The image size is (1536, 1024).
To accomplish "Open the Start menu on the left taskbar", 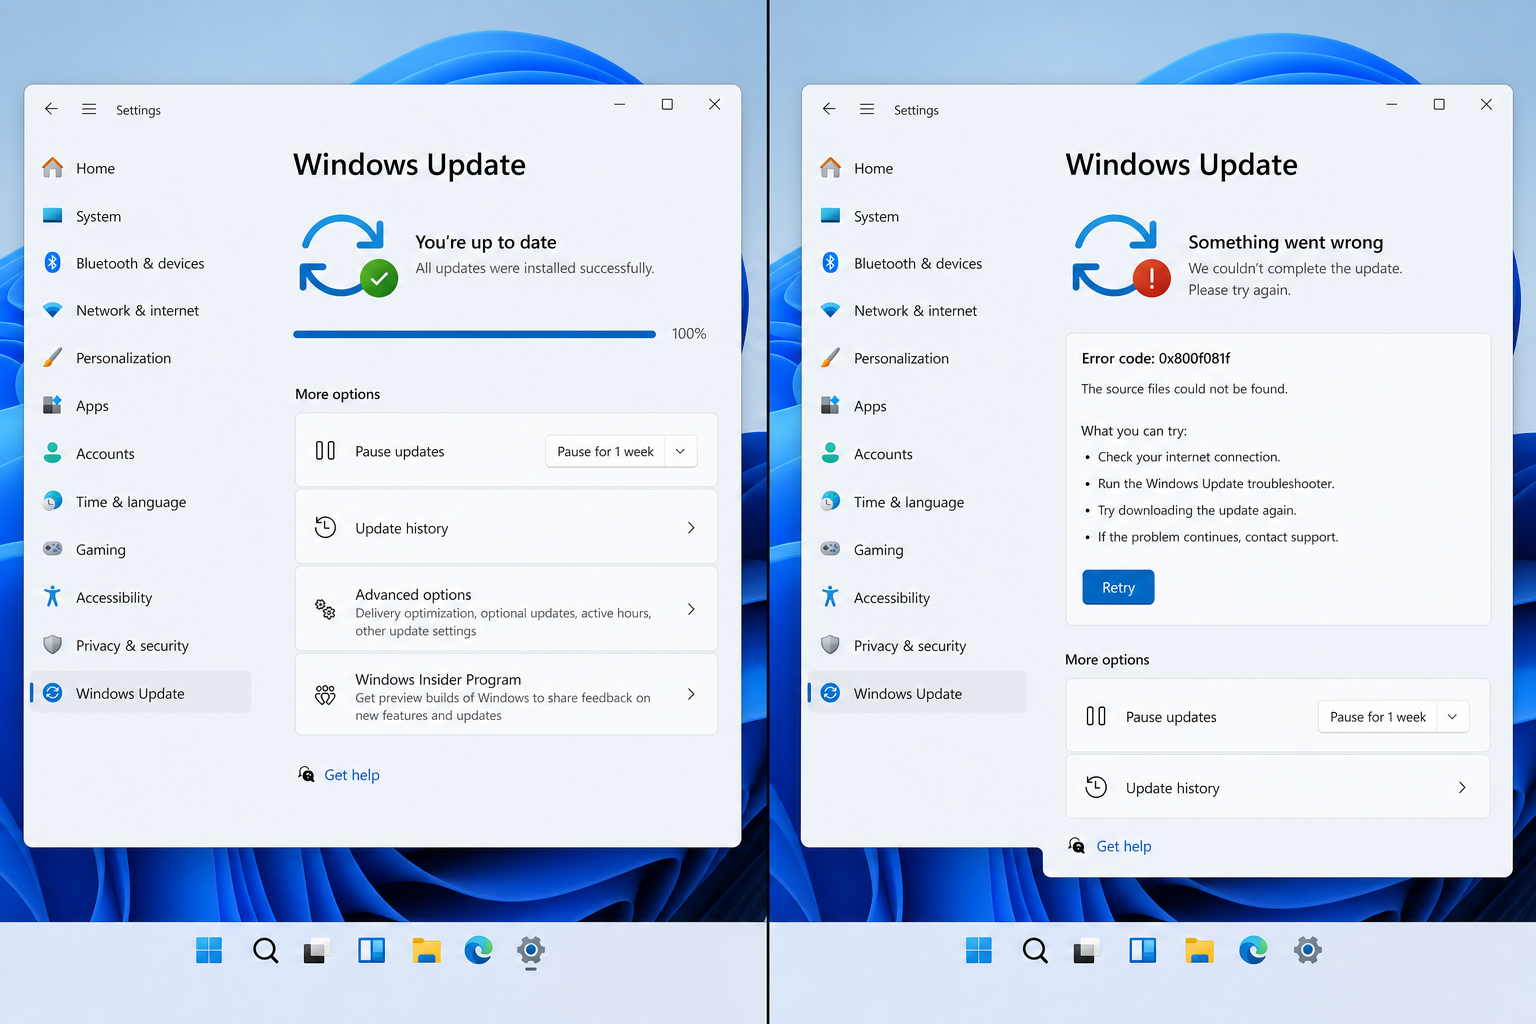I will (x=209, y=950).
